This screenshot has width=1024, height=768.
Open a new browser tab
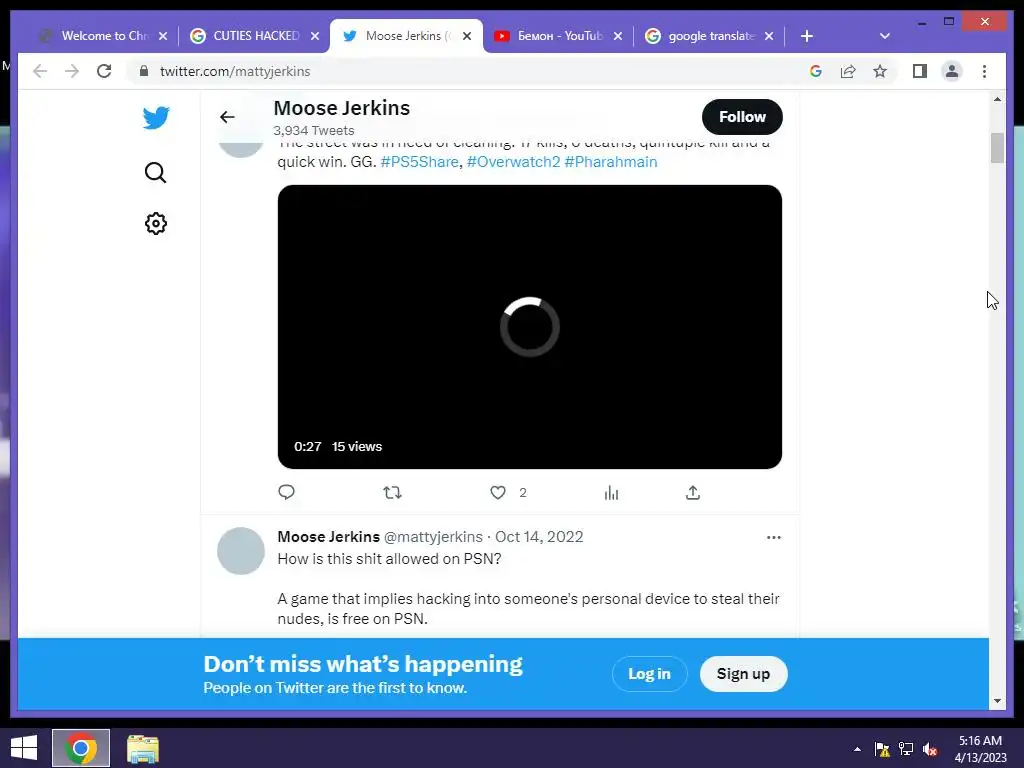[x=807, y=36]
